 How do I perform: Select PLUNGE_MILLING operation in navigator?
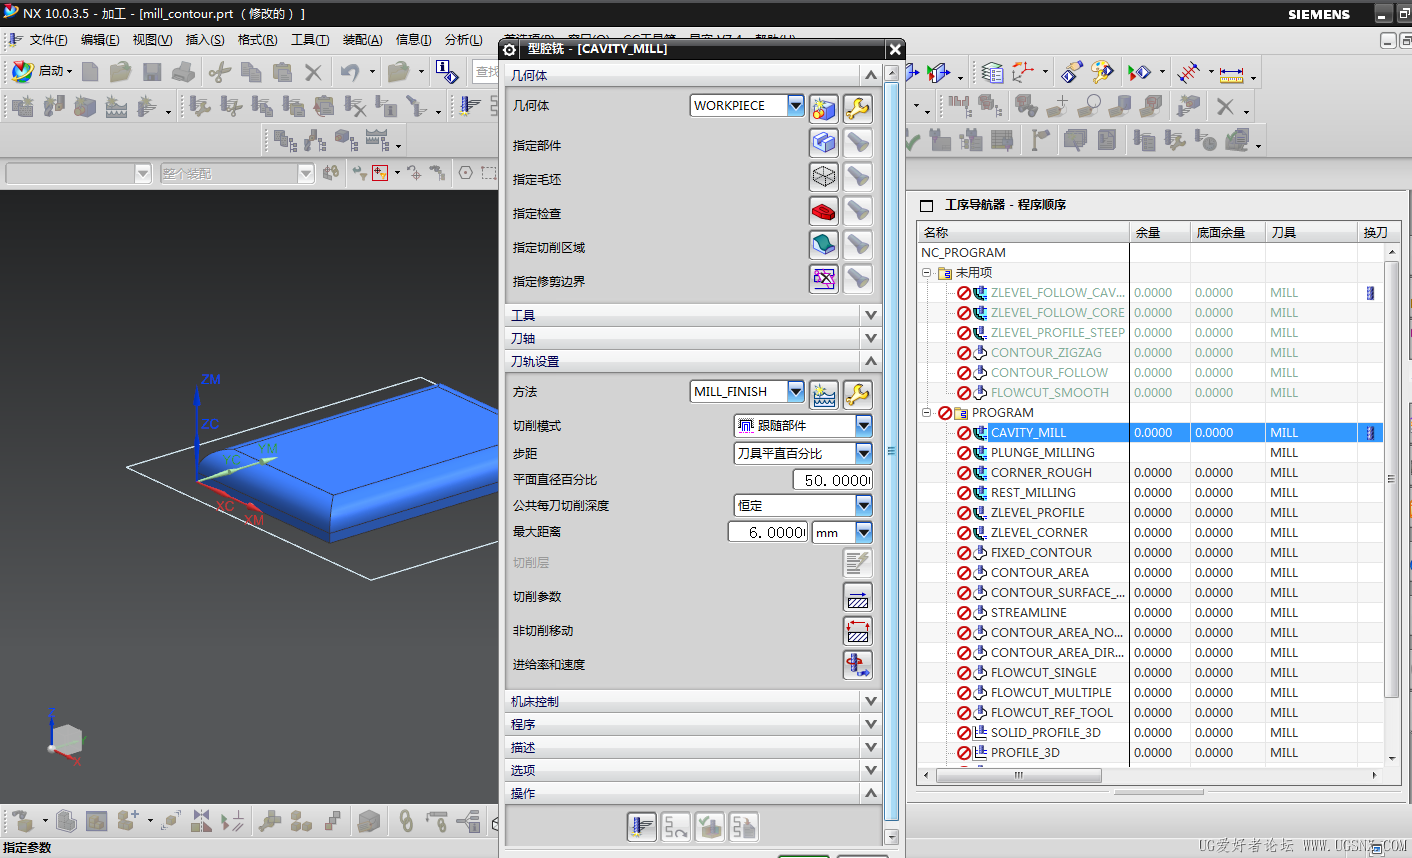point(1042,452)
